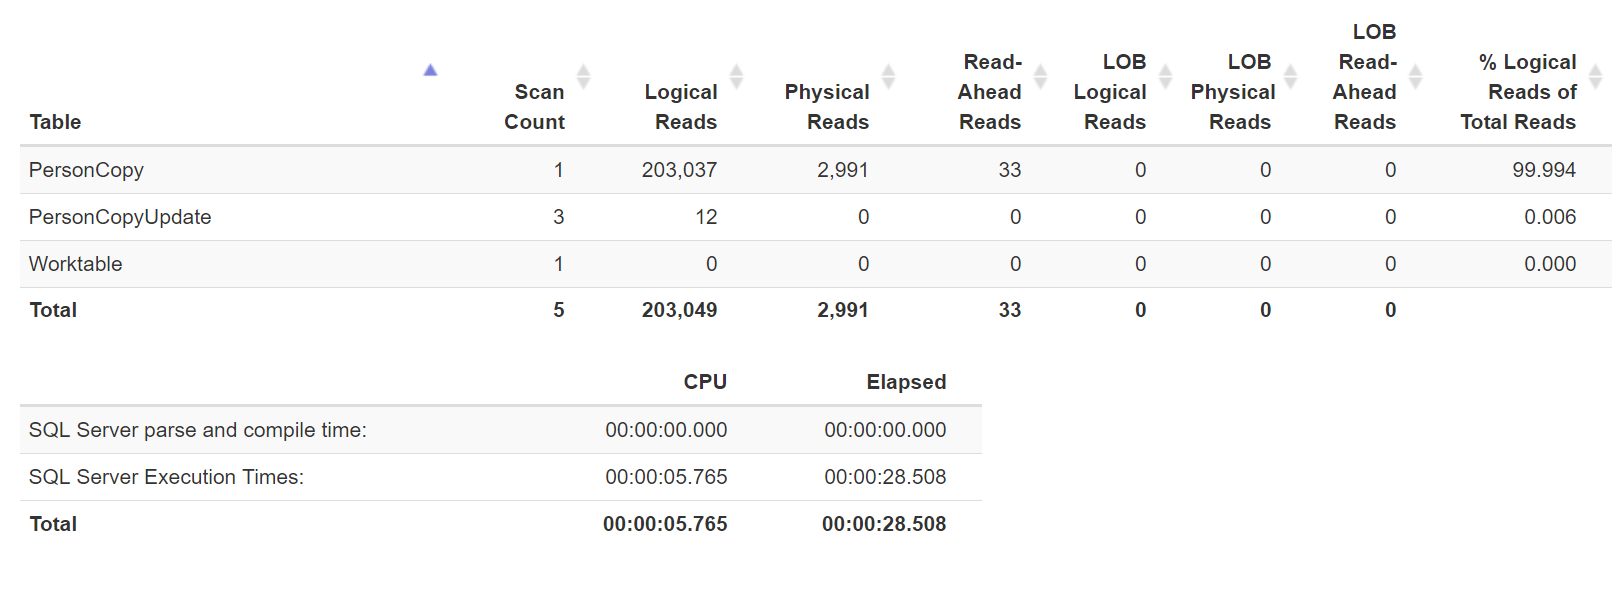Click the Table column sort arrow icon

(430, 70)
